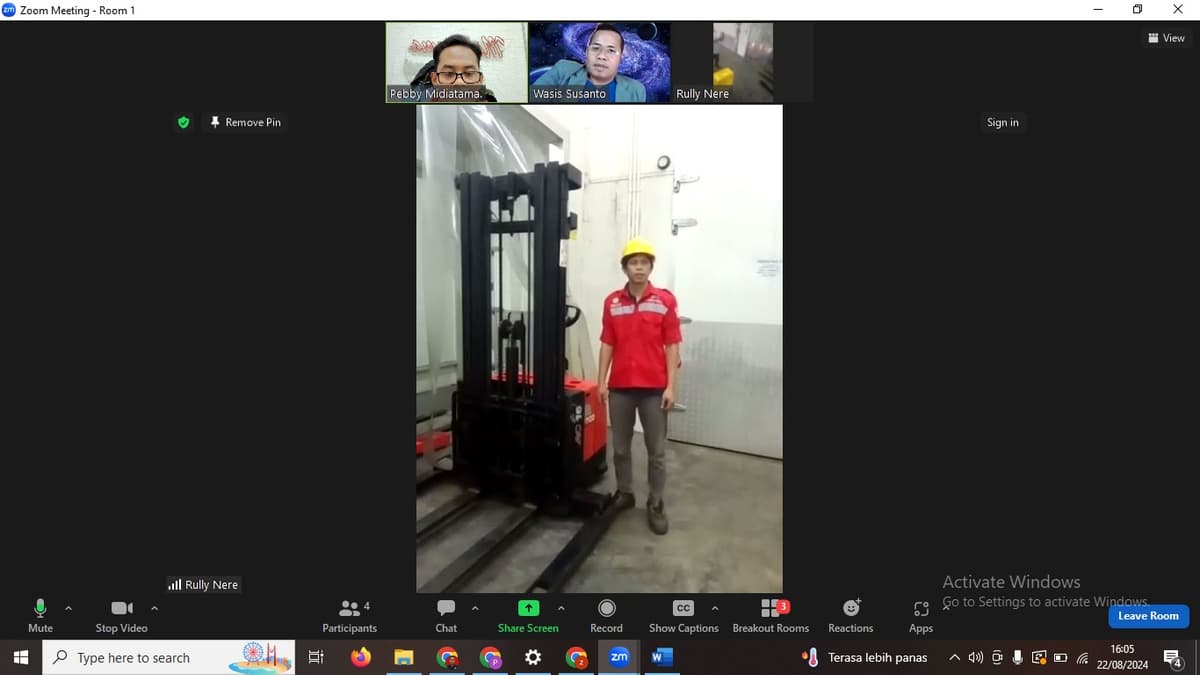Open Zoom Apps
This screenshot has height=675, width=1200.
point(921,615)
